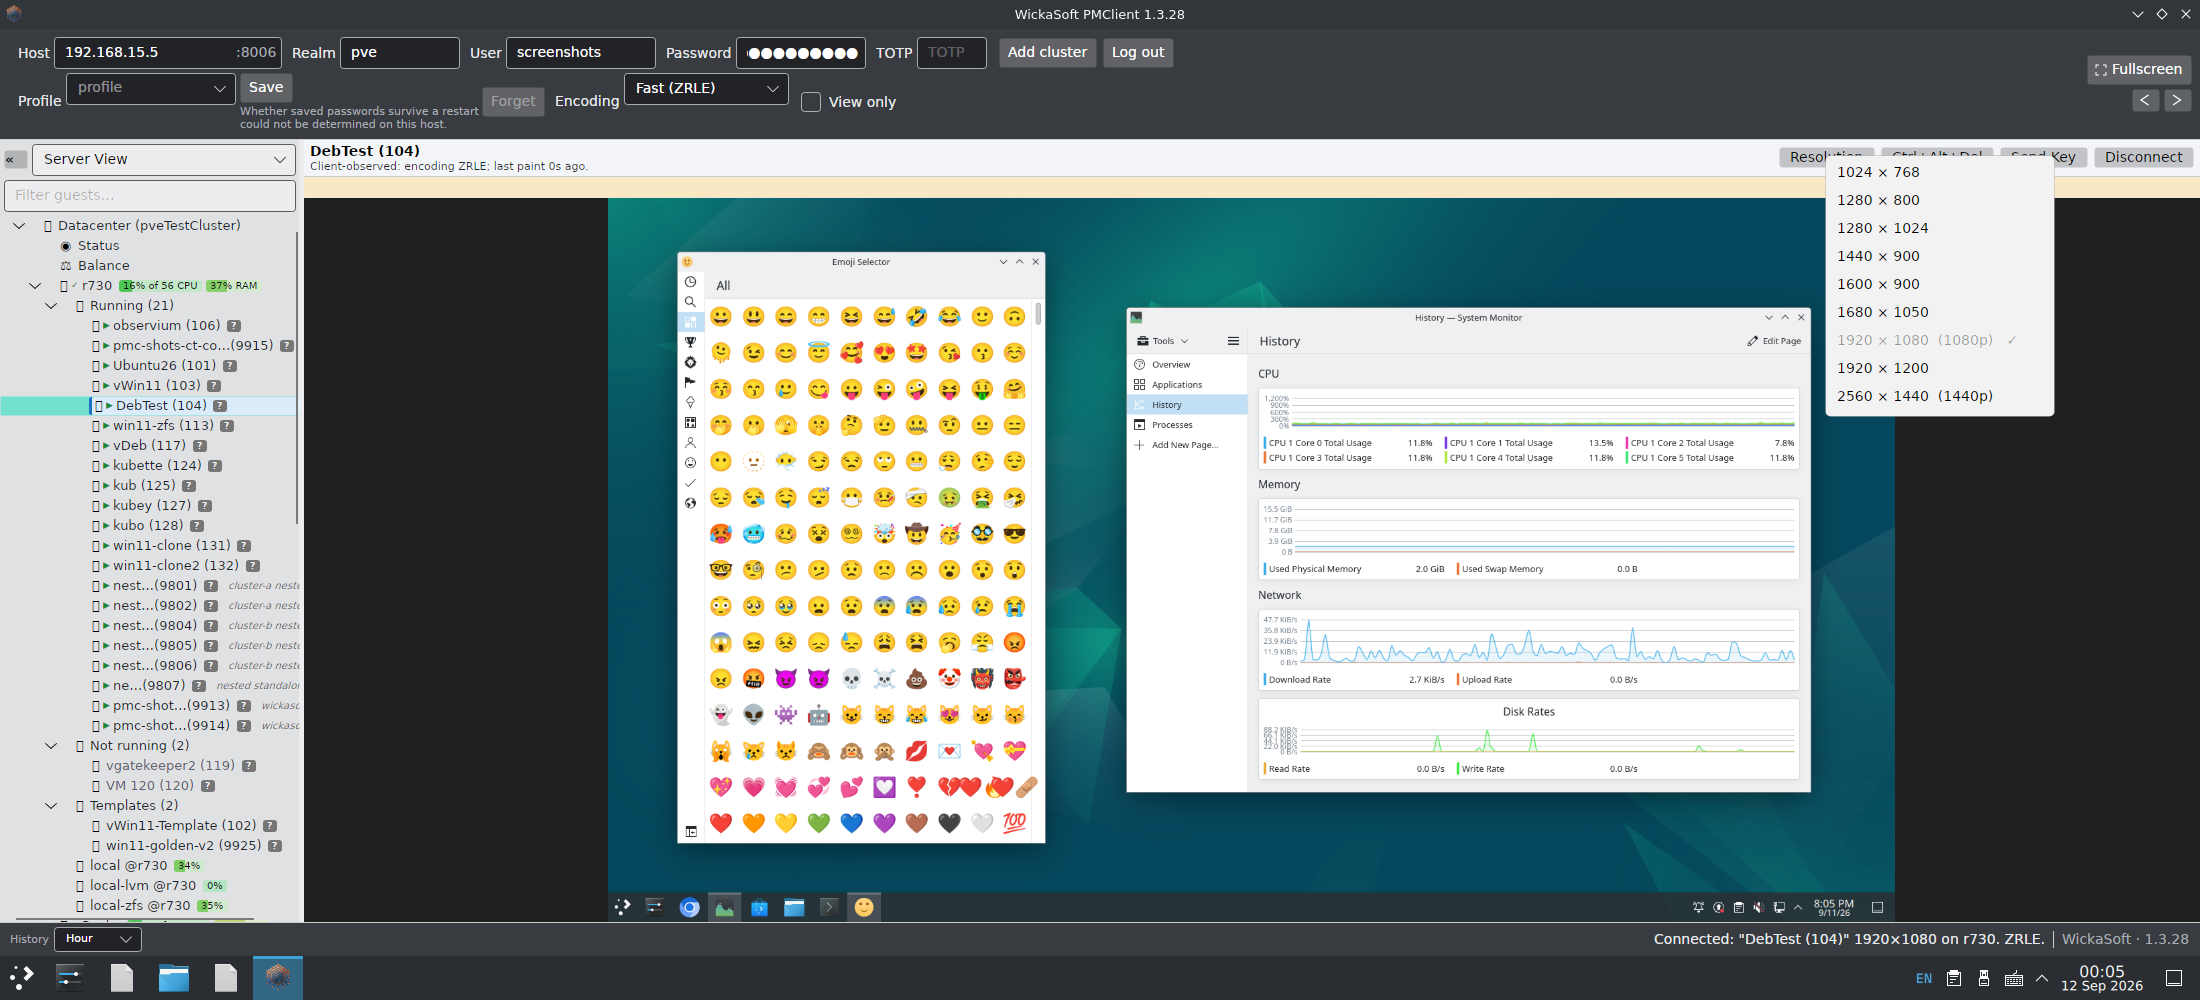2200x1000 pixels.
Task: Open the Overview page in System Monitor
Action: coord(1187,365)
